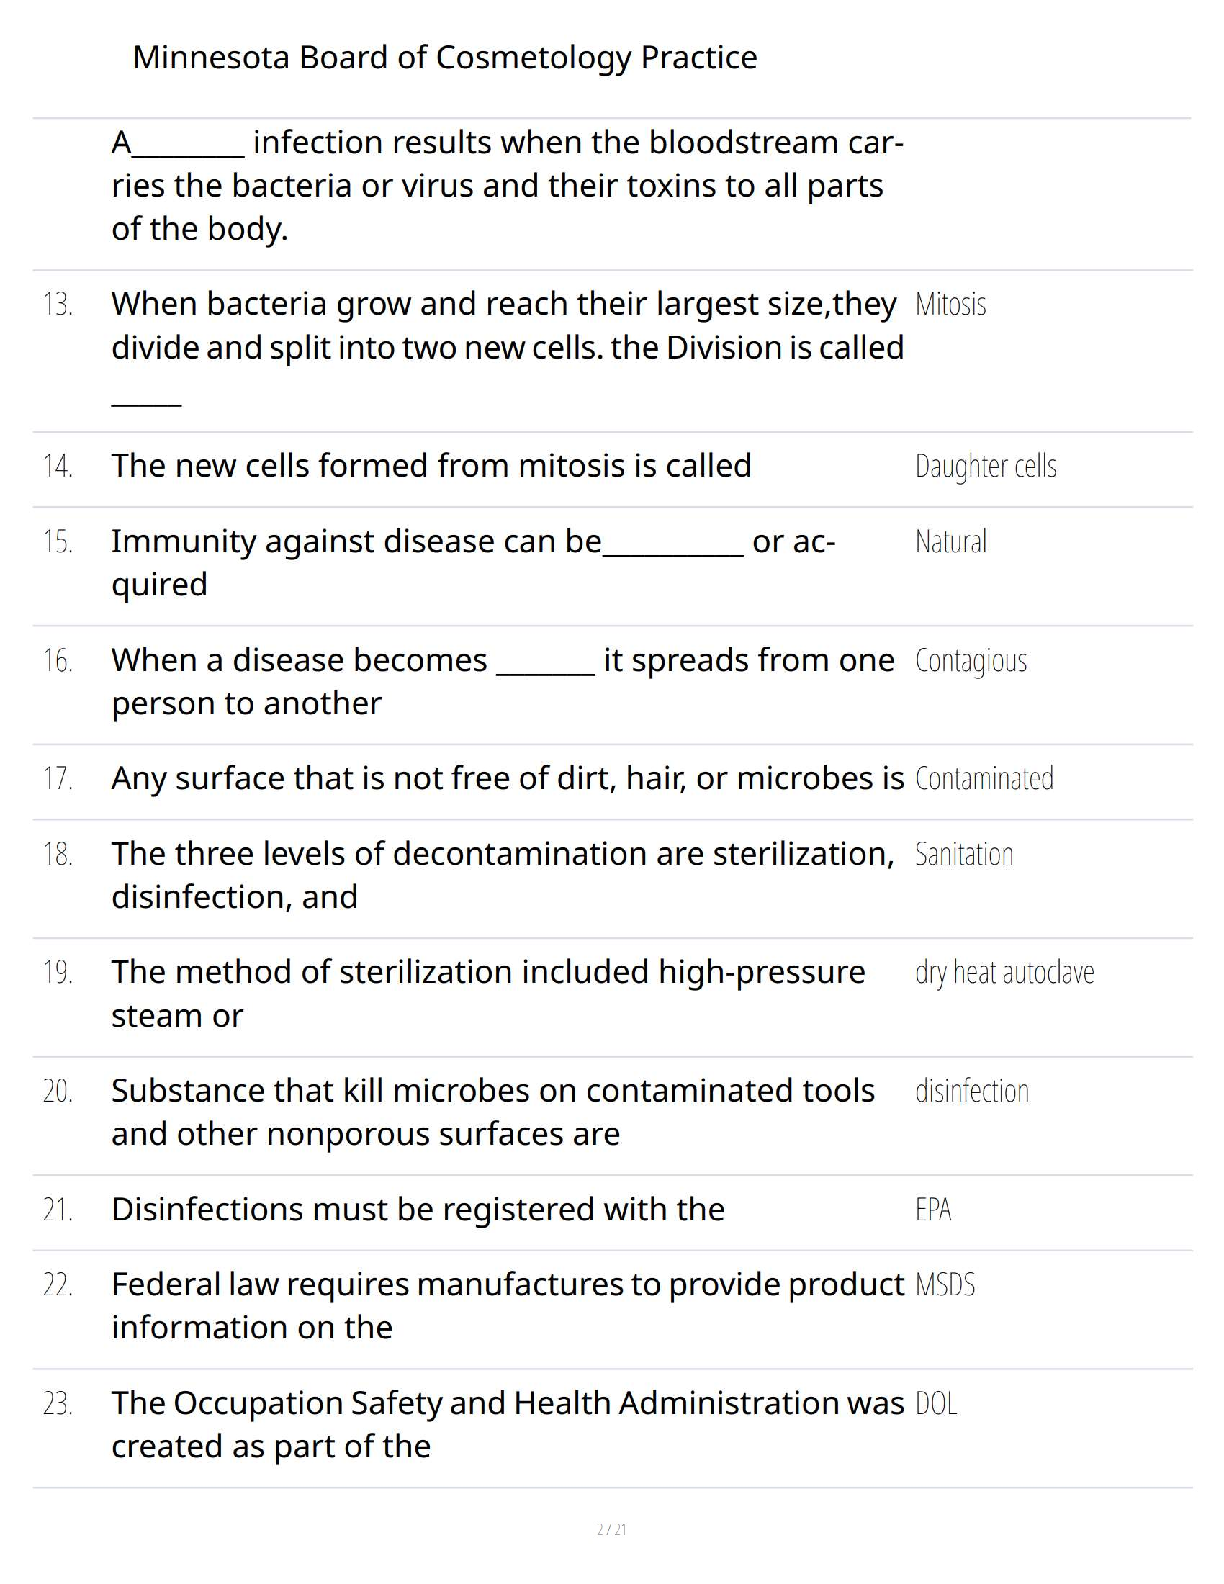
Task: Click the answer Daughter cells
Action: pos(986,467)
